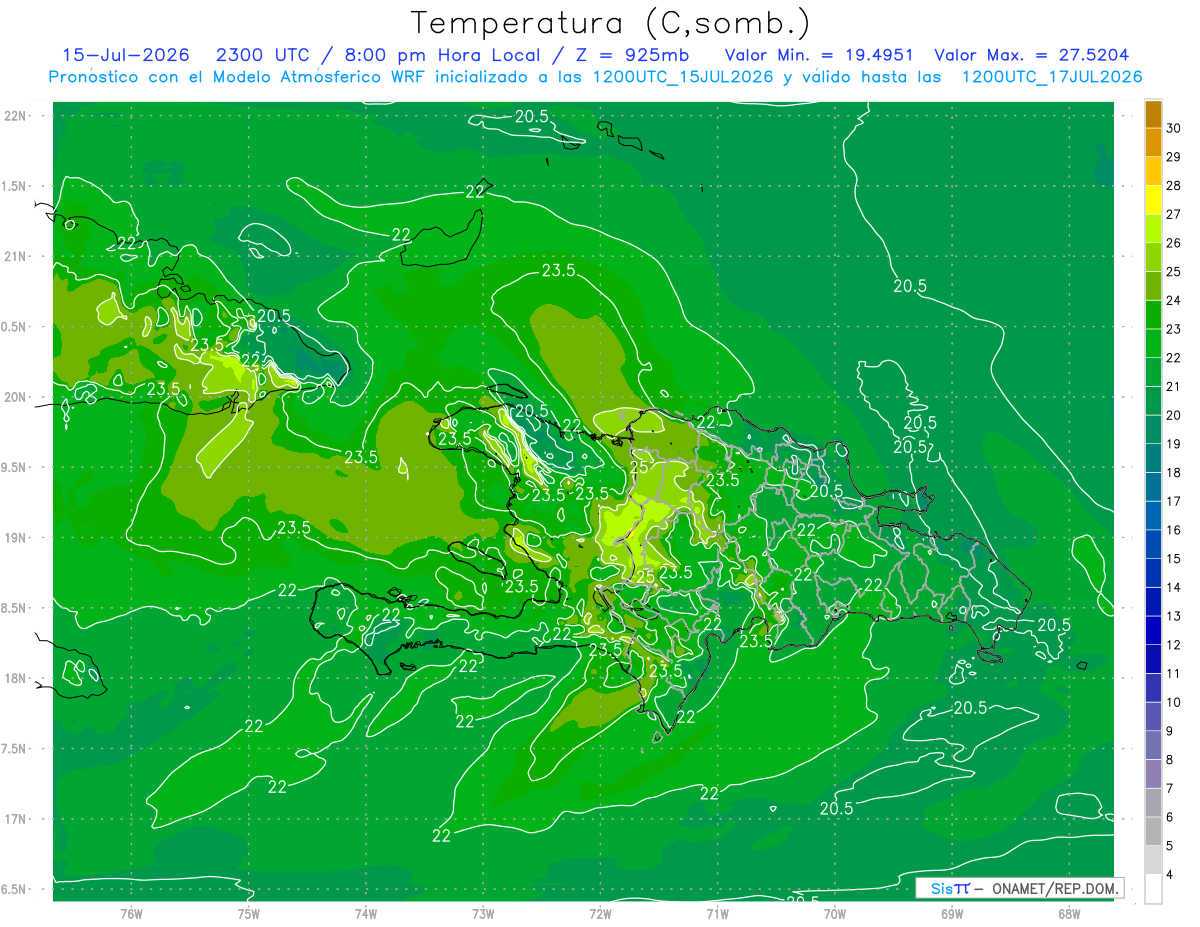Viewport: 1200px width, 927px height.
Task: Select the '1200UTC_17JUL2026' valid-until time
Action: tap(1052, 77)
